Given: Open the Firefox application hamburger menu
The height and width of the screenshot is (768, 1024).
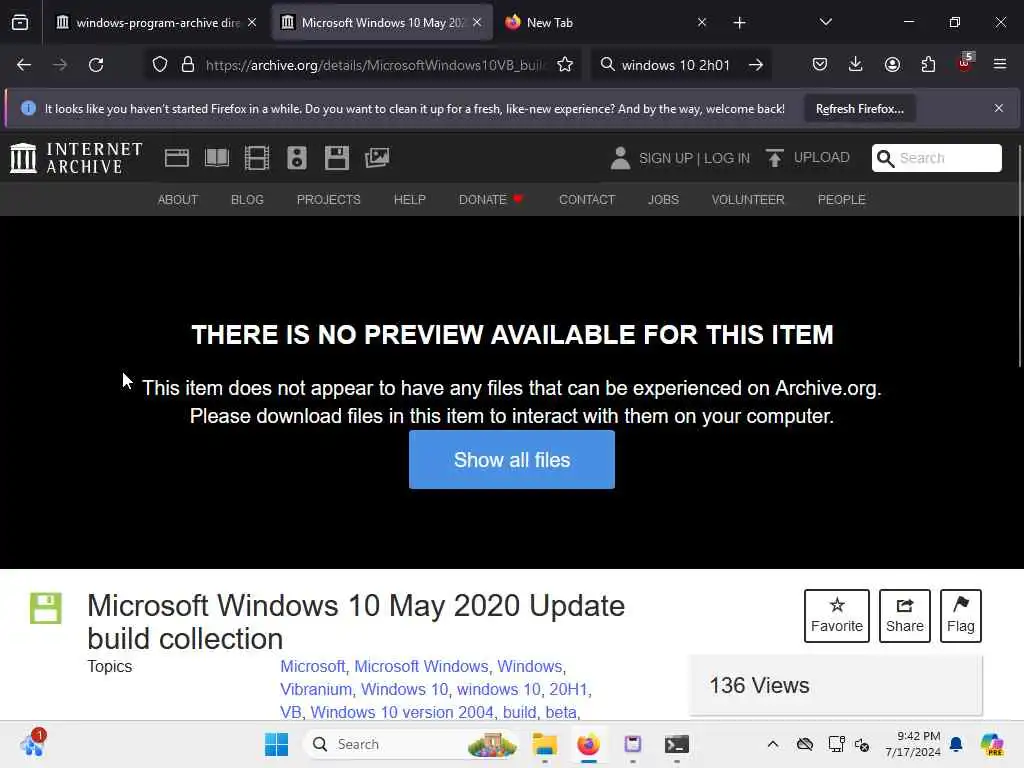Looking at the screenshot, I should coord(1000,65).
